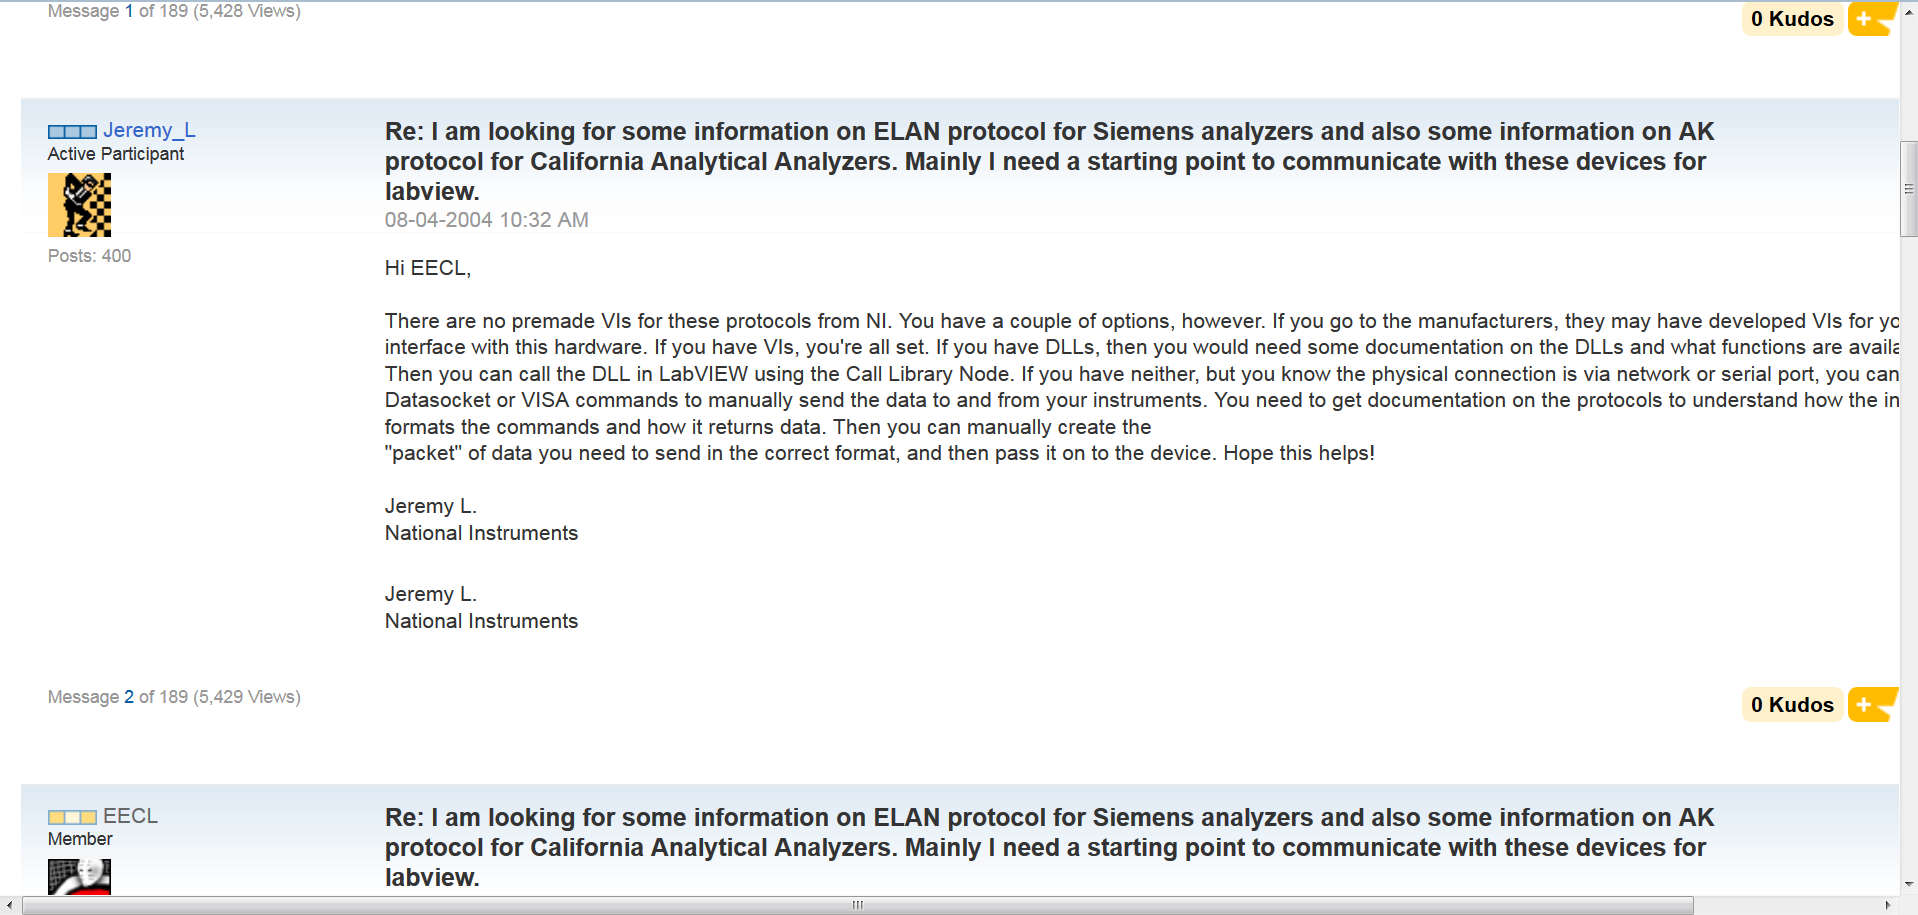The height and width of the screenshot is (915, 1918).
Task: Open Jeremy_L chessboard avatar
Action: pyautogui.click(x=79, y=205)
